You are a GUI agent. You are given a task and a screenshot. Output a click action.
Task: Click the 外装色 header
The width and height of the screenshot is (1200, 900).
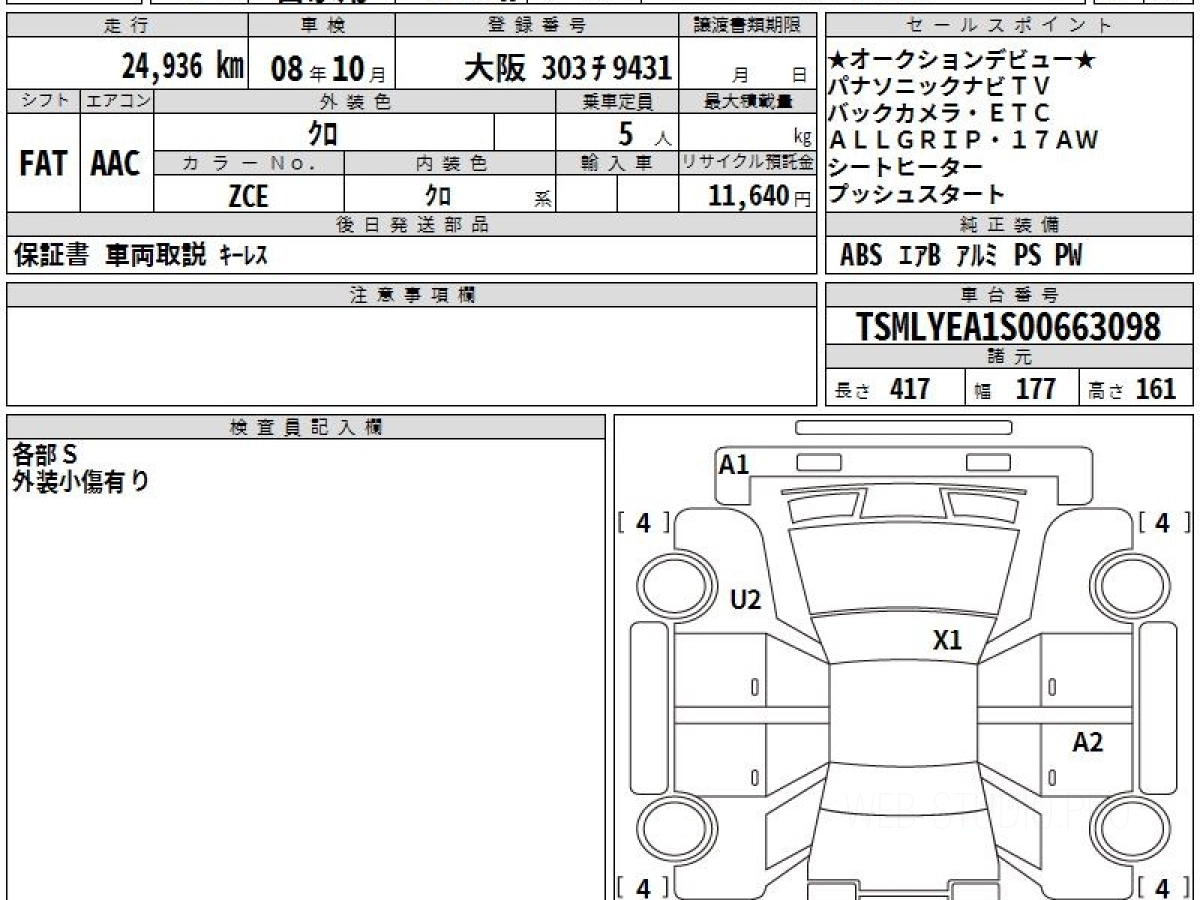(x=355, y=101)
